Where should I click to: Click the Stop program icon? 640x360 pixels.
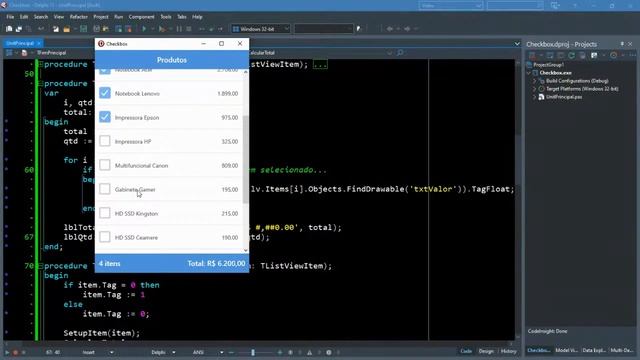189,29
